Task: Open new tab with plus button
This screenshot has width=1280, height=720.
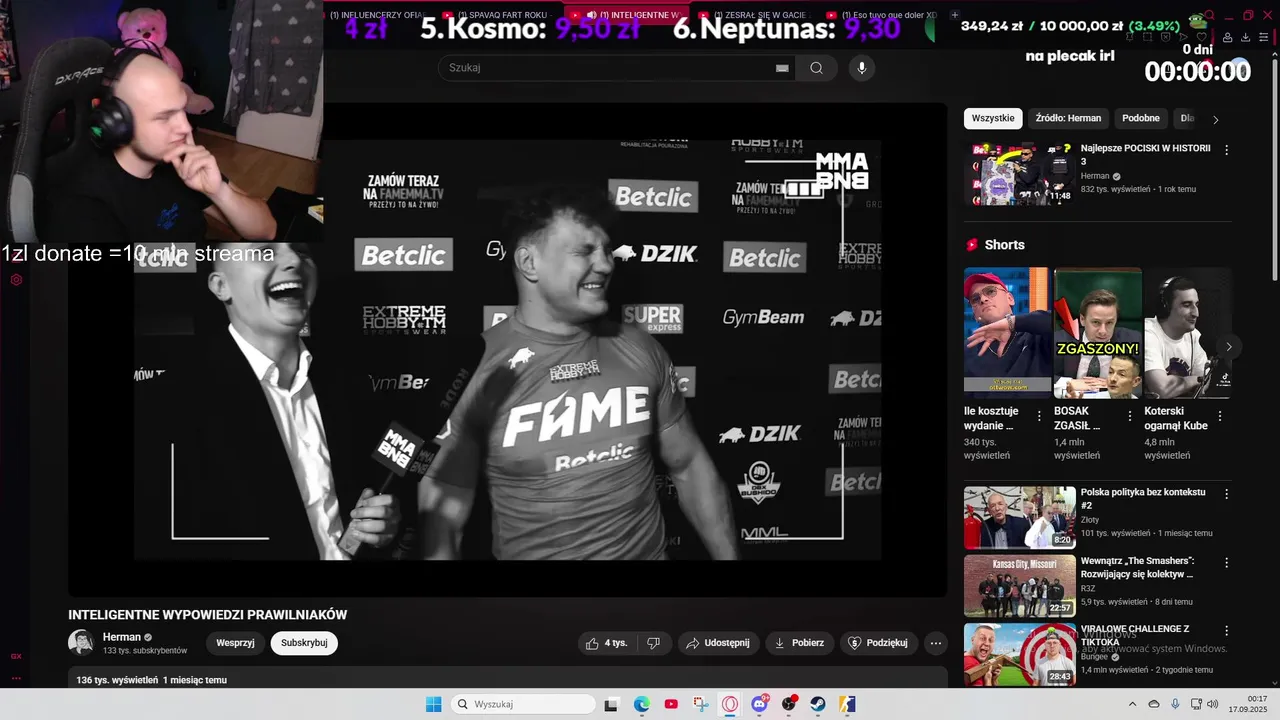Action: coord(954,15)
